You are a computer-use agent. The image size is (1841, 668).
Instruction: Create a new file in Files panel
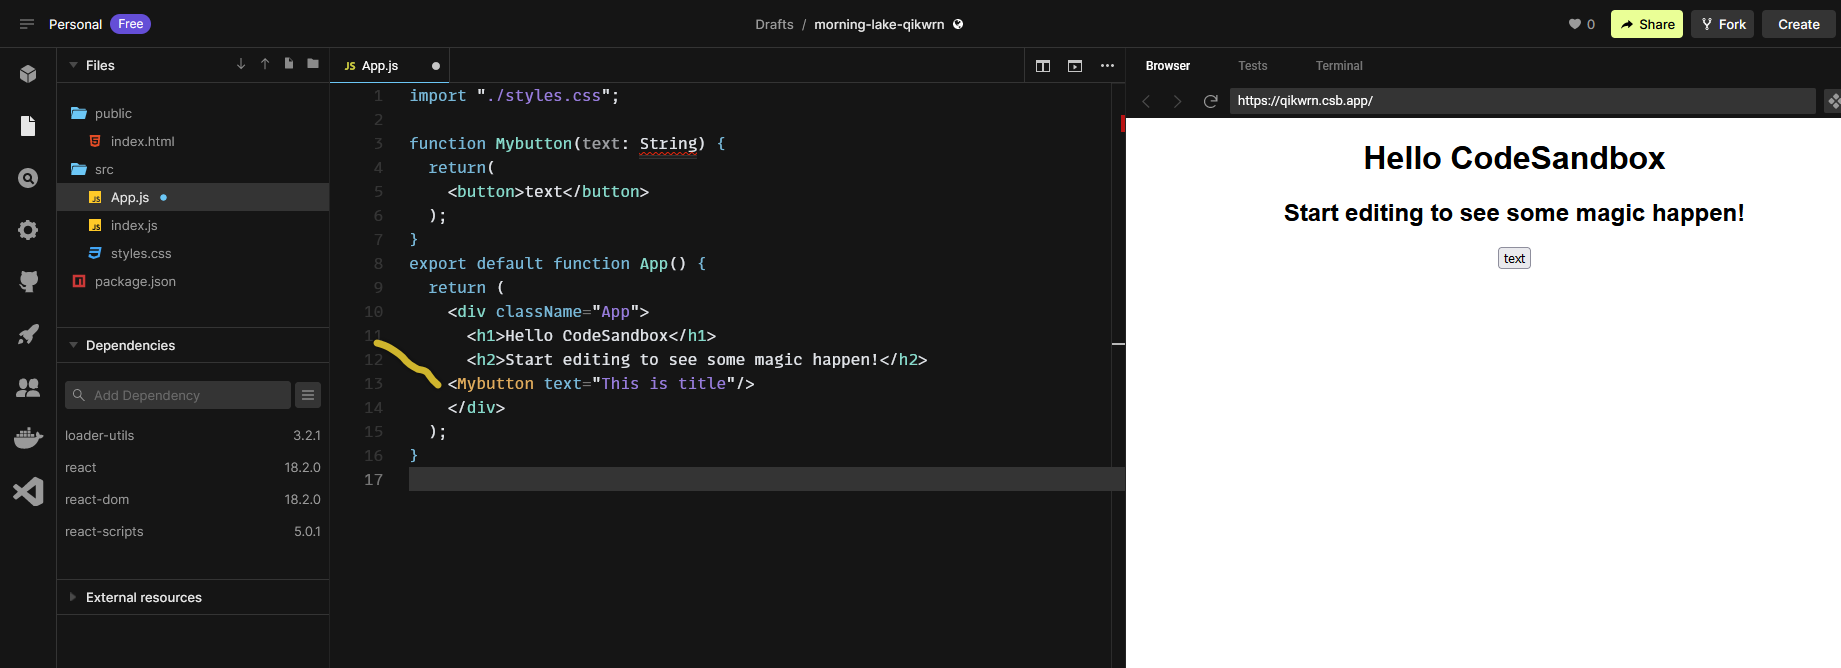pyautogui.click(x=289, y=64)
